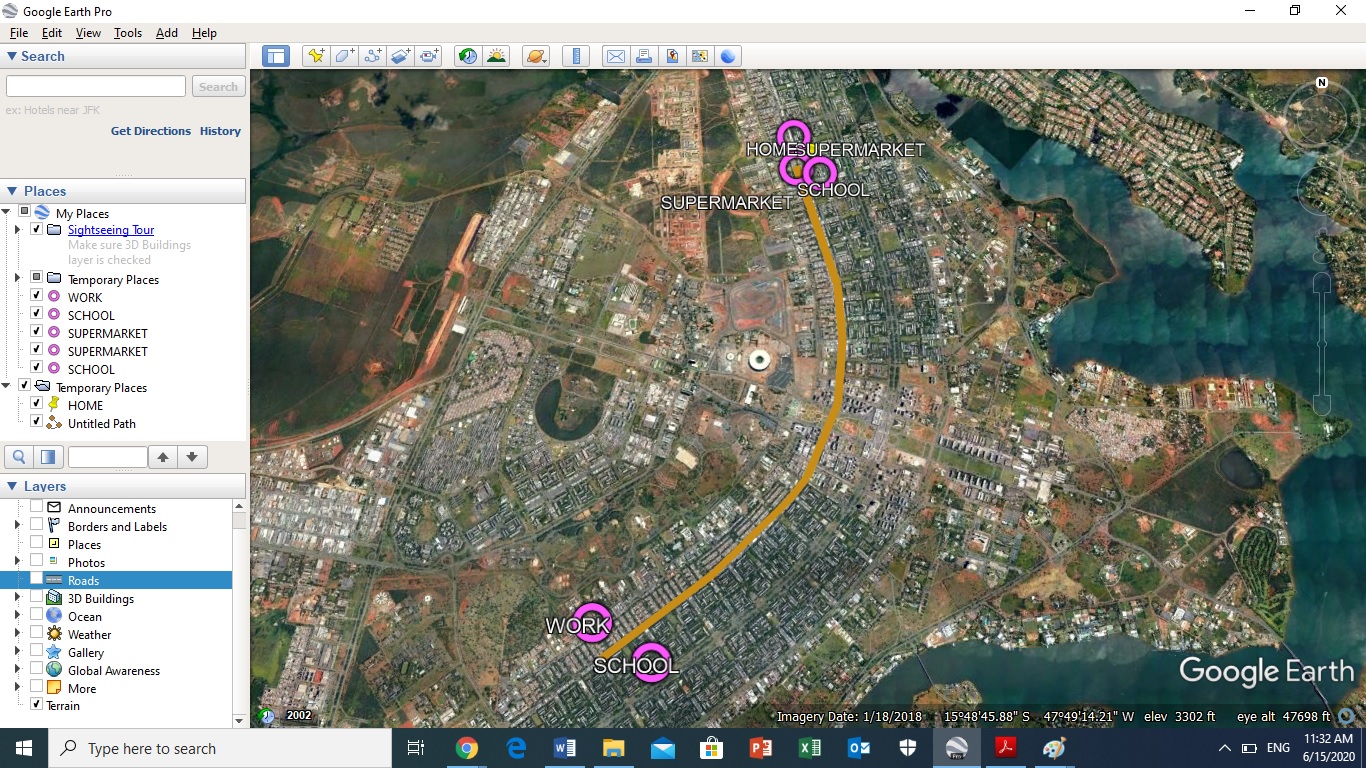Click the zoom slider on the map

coord(1322,342)
